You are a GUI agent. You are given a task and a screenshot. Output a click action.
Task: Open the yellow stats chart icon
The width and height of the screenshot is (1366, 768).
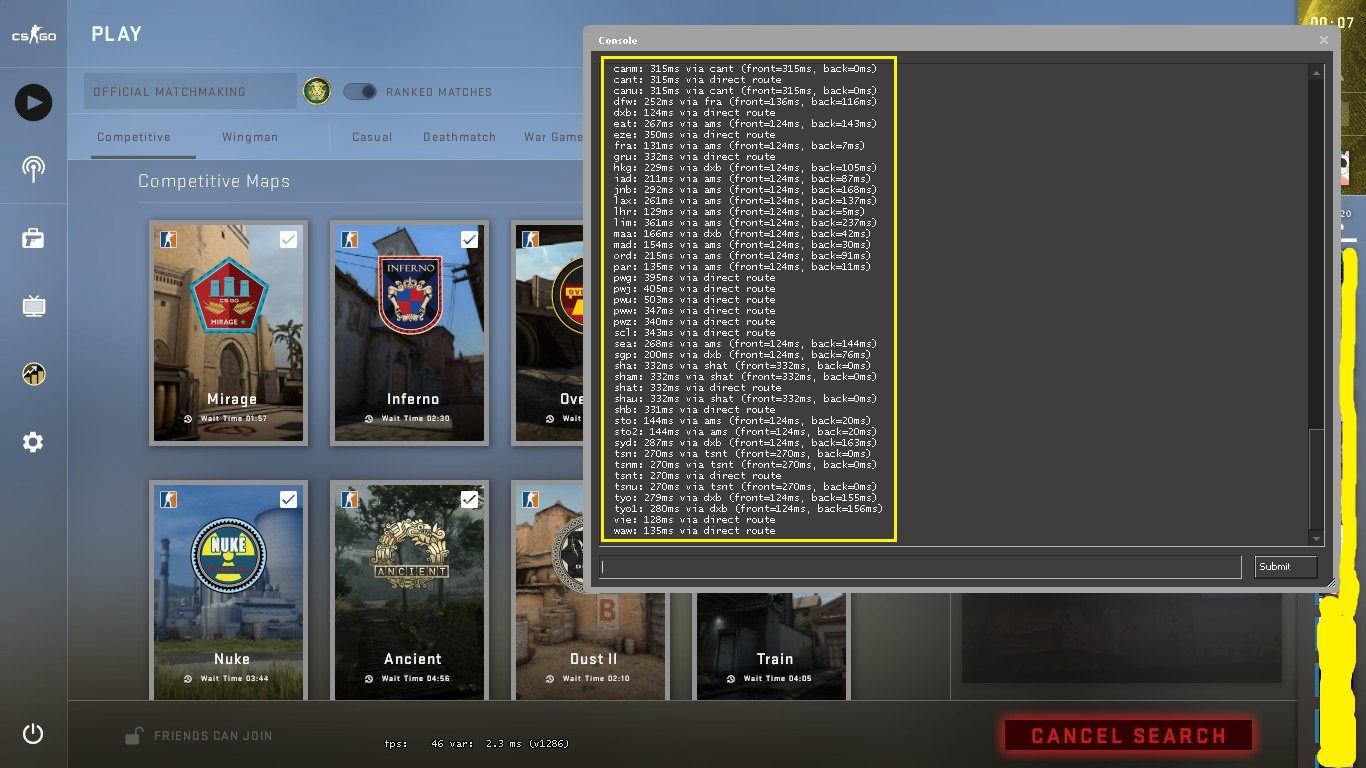[33, 374]
